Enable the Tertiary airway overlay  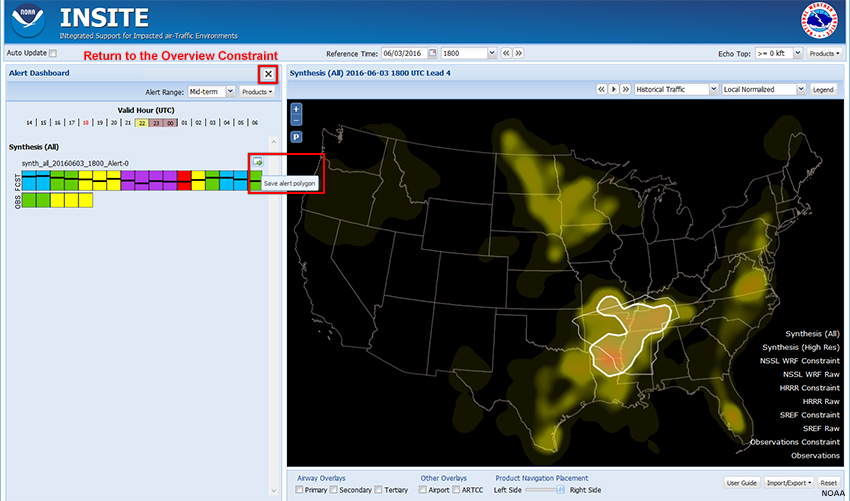tap(378, 490)
